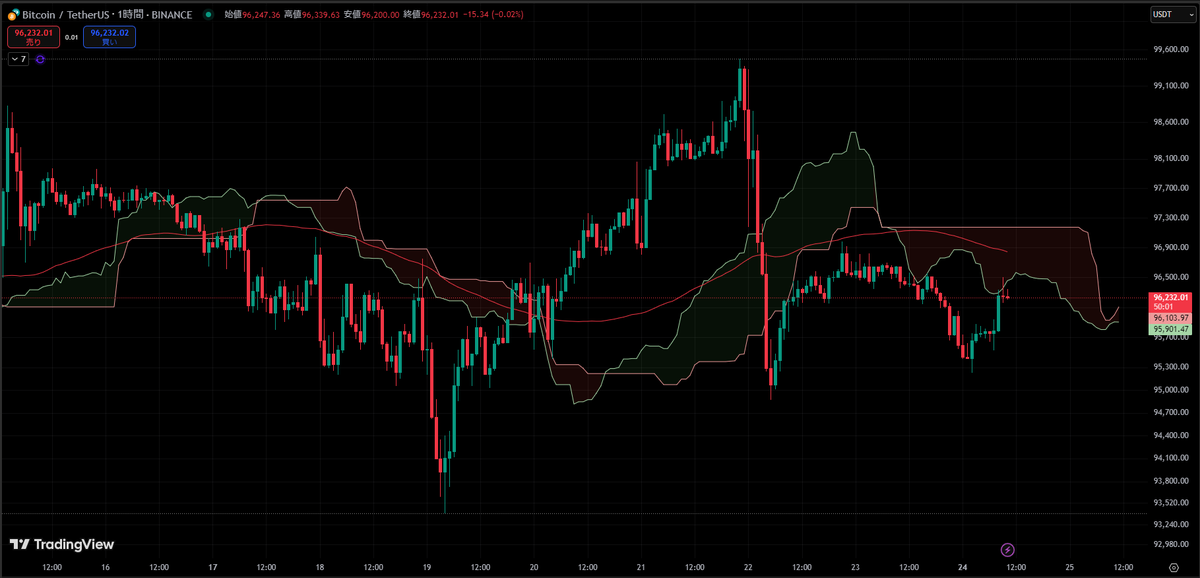Click the 97,700.00 price axis label

1171,188
